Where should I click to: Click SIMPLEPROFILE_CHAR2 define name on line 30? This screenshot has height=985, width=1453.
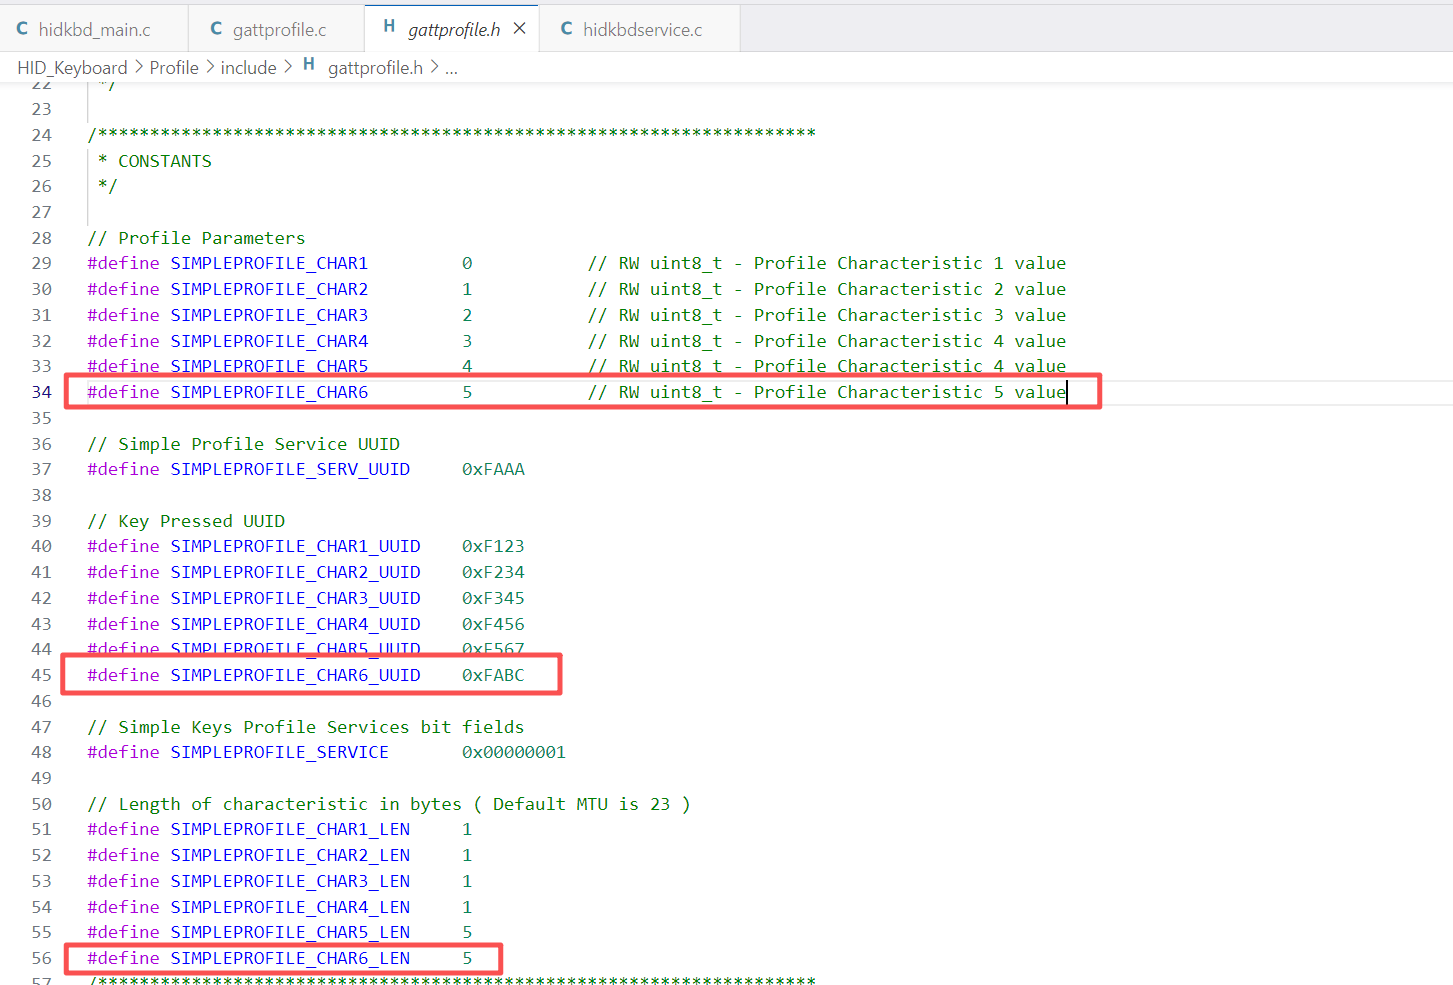269,289
